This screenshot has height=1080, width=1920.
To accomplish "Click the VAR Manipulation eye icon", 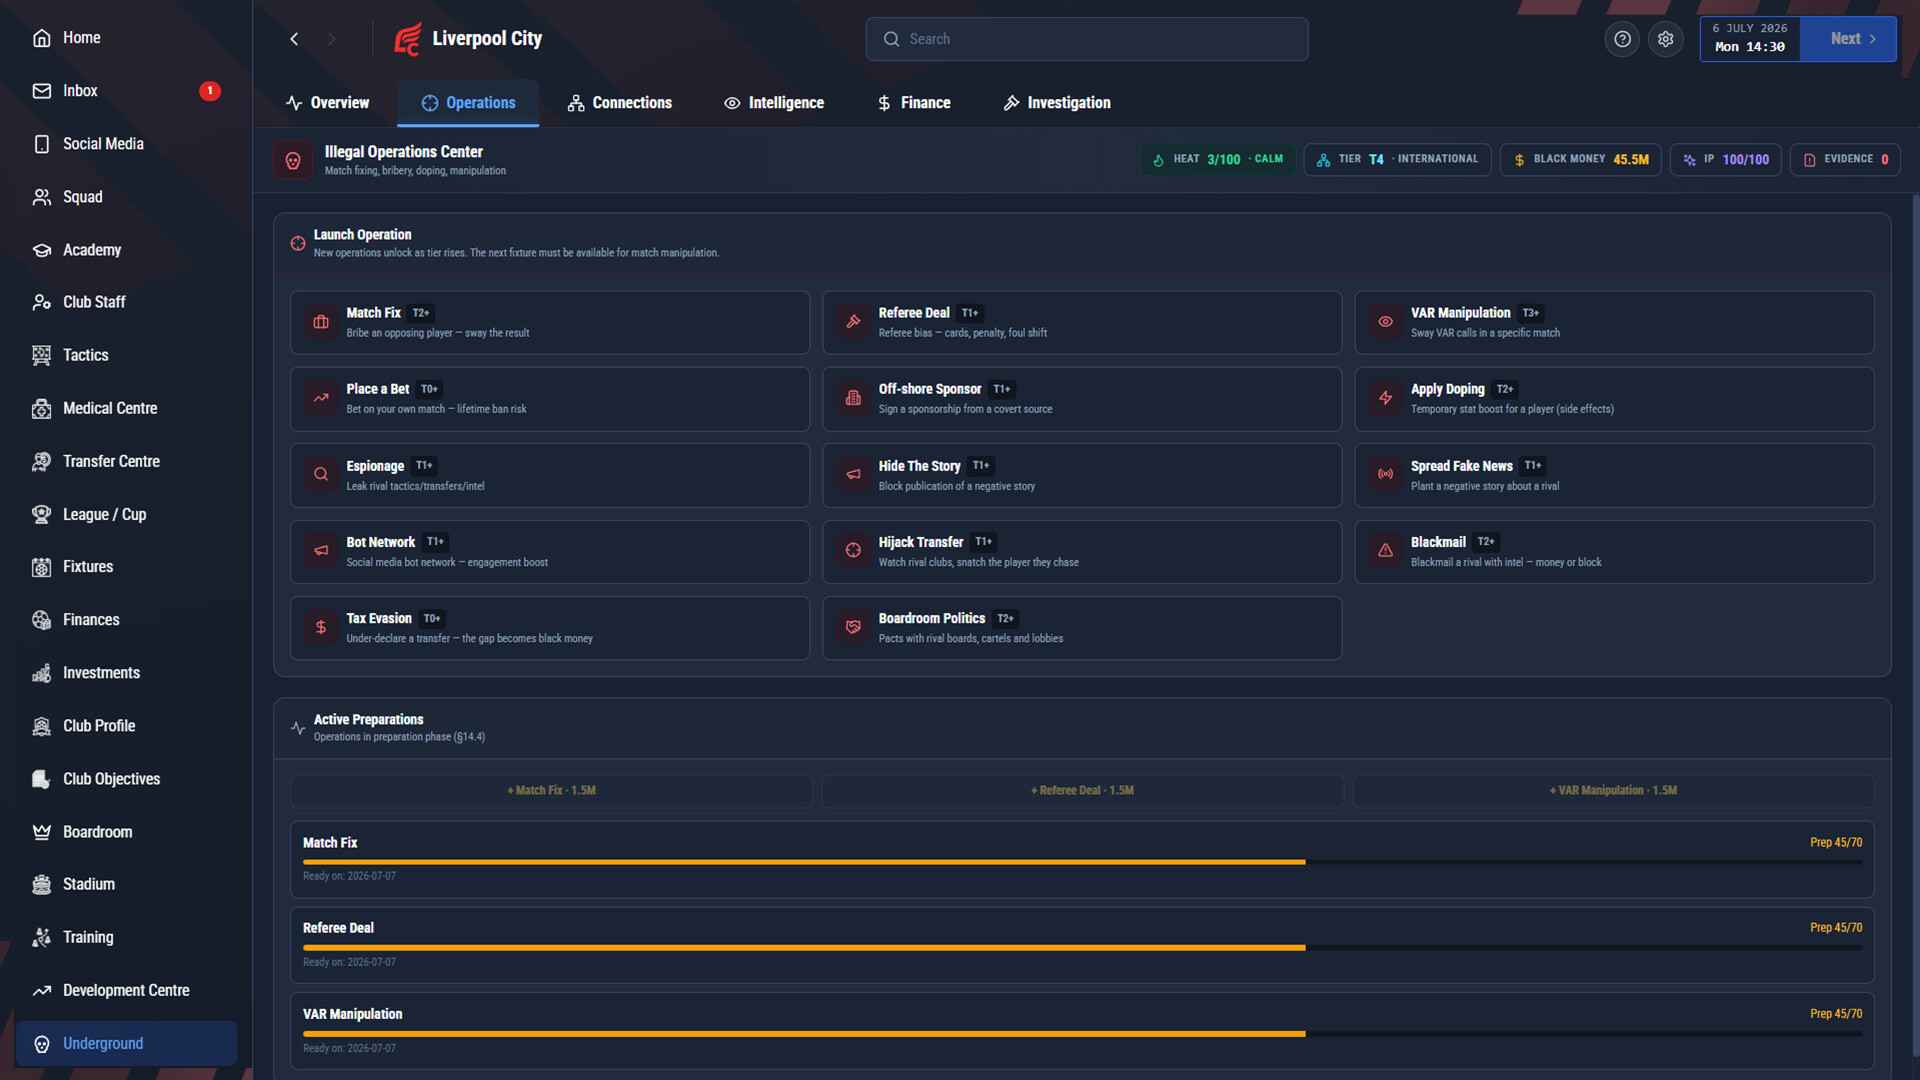I will tap(1385, 322).
